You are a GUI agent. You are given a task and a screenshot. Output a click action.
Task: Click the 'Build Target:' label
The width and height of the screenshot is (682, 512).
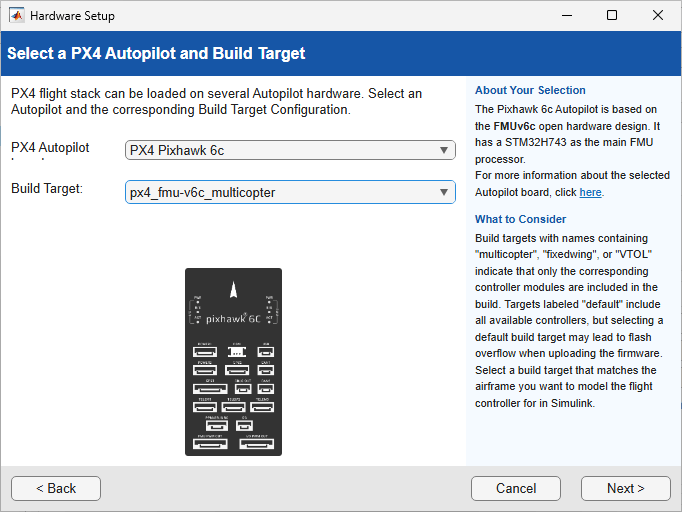coord(47,188)
